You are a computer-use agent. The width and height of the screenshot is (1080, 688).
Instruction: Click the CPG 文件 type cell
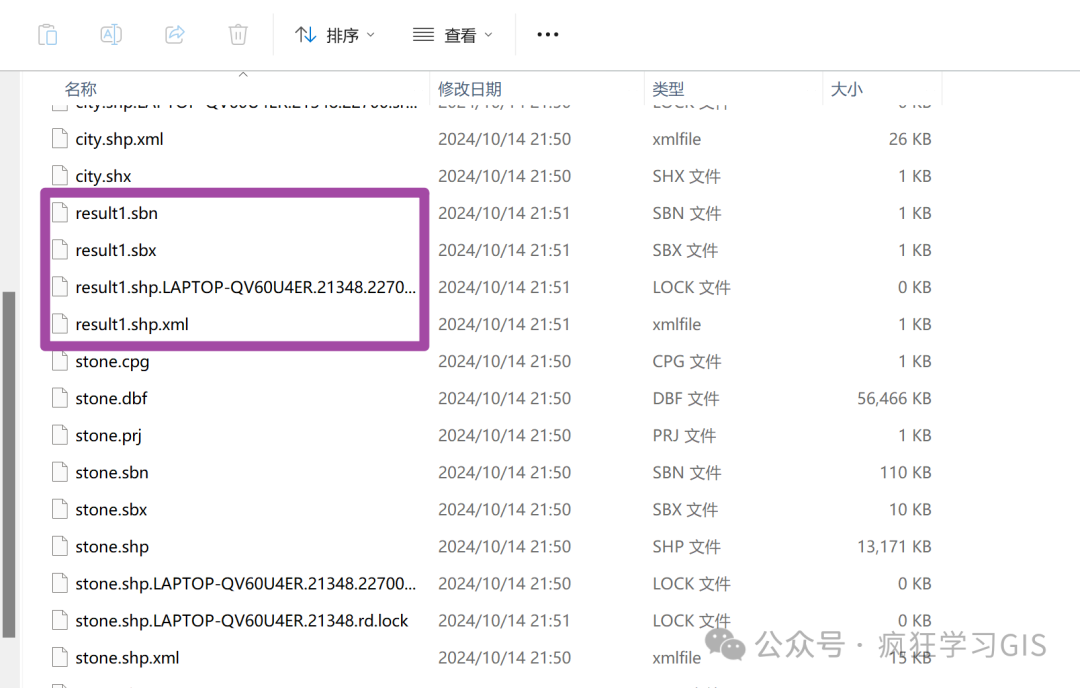point(687,362)
